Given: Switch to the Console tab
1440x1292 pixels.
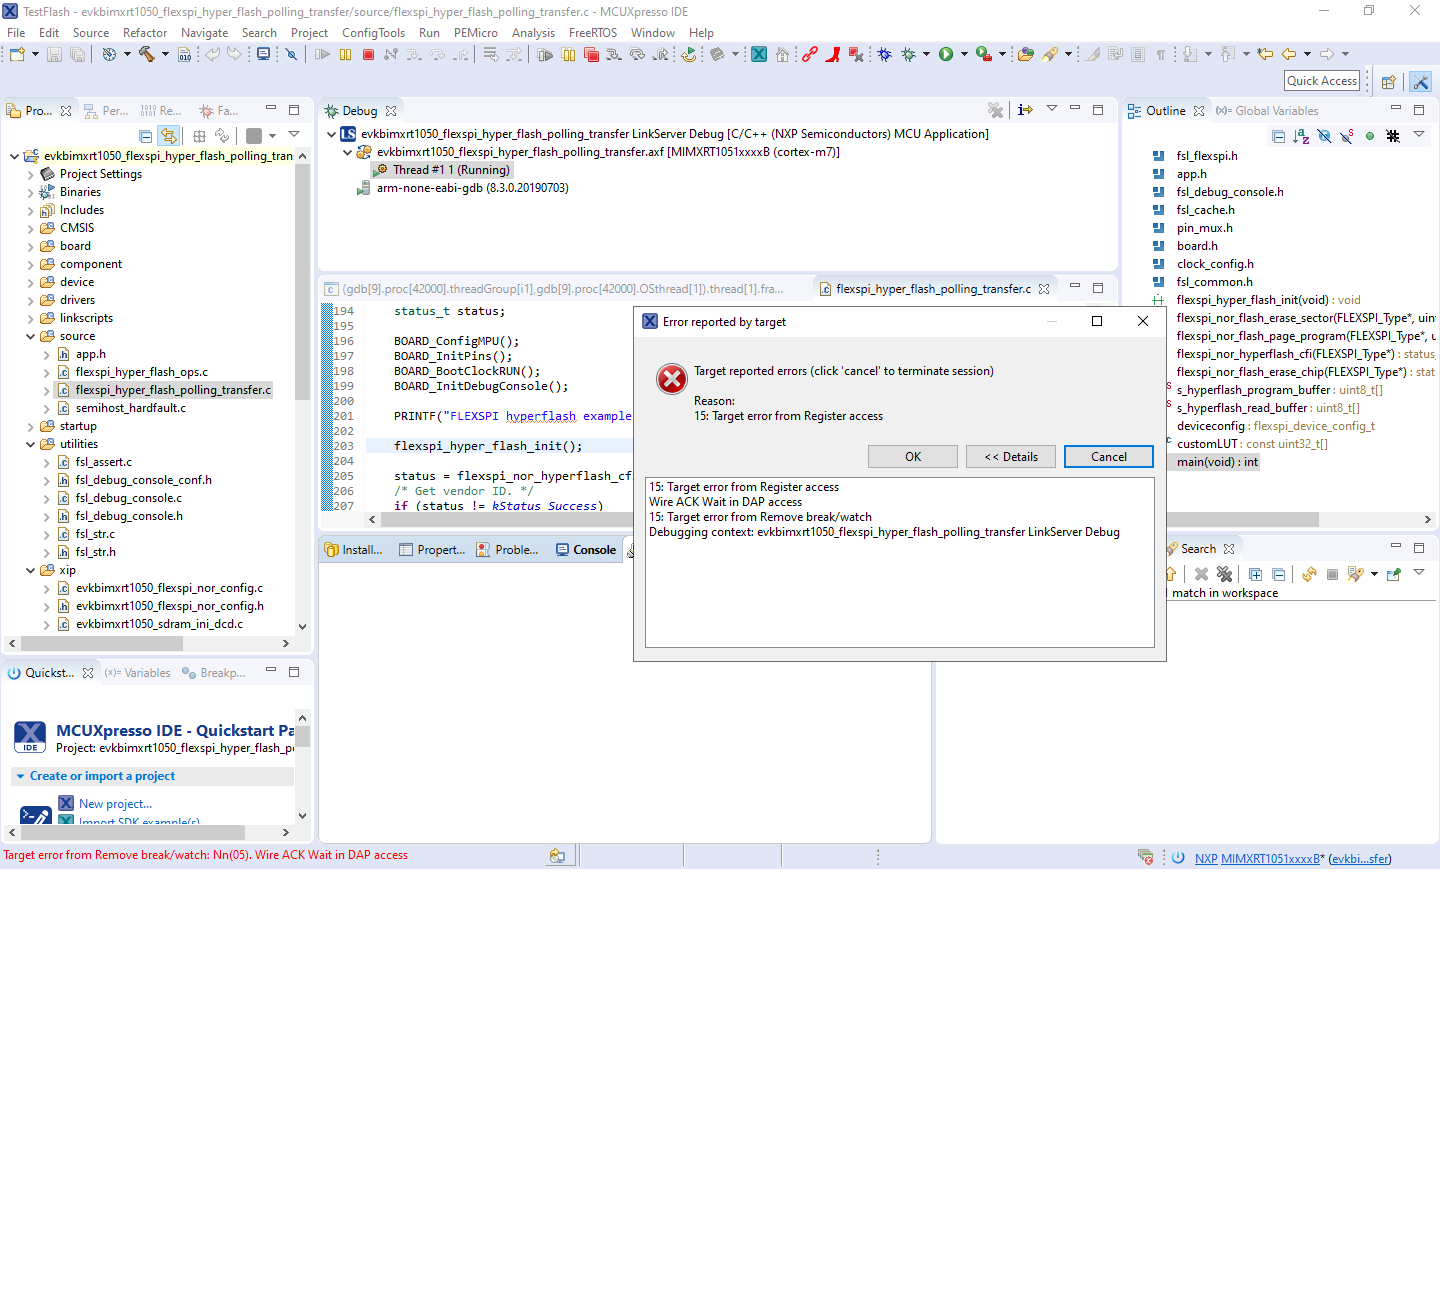Looking at the screenshot, I should coord(594,549).
